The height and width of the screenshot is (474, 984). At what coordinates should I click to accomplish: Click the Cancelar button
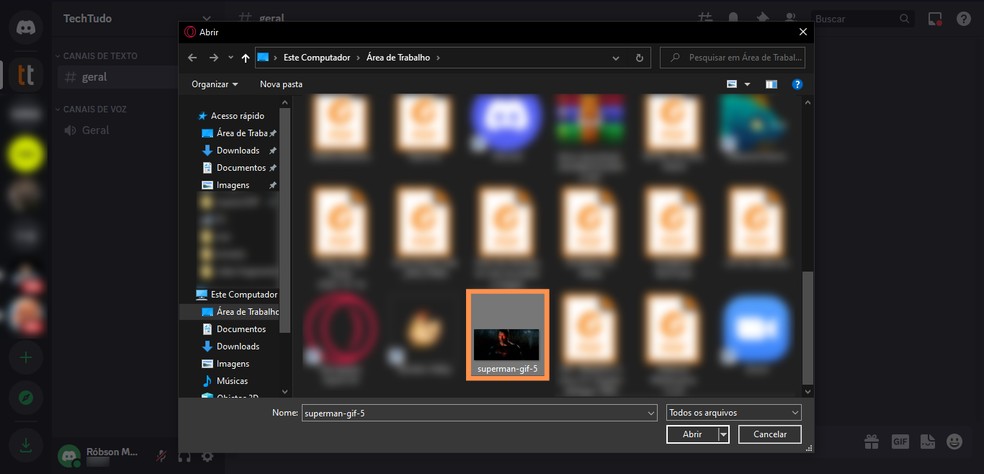(770, 434)
